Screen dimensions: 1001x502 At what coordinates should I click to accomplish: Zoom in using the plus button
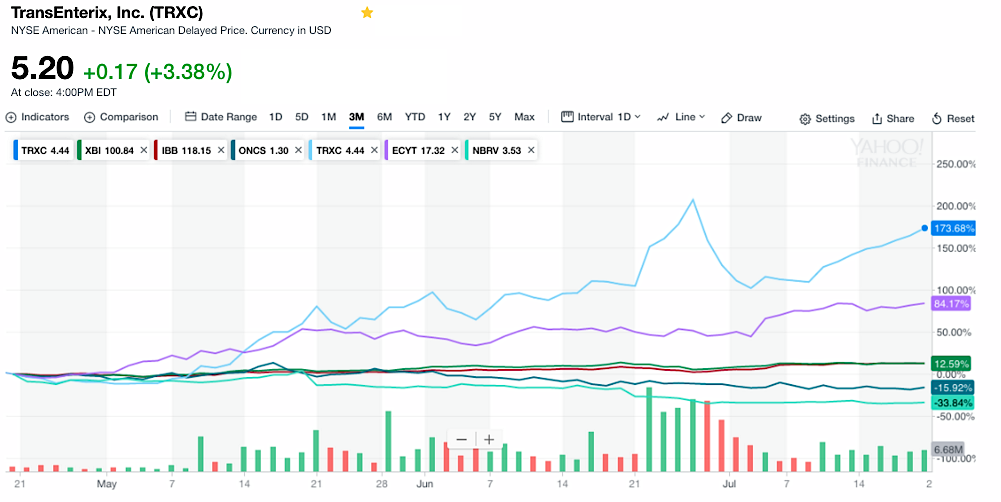[x=489, y=439]
